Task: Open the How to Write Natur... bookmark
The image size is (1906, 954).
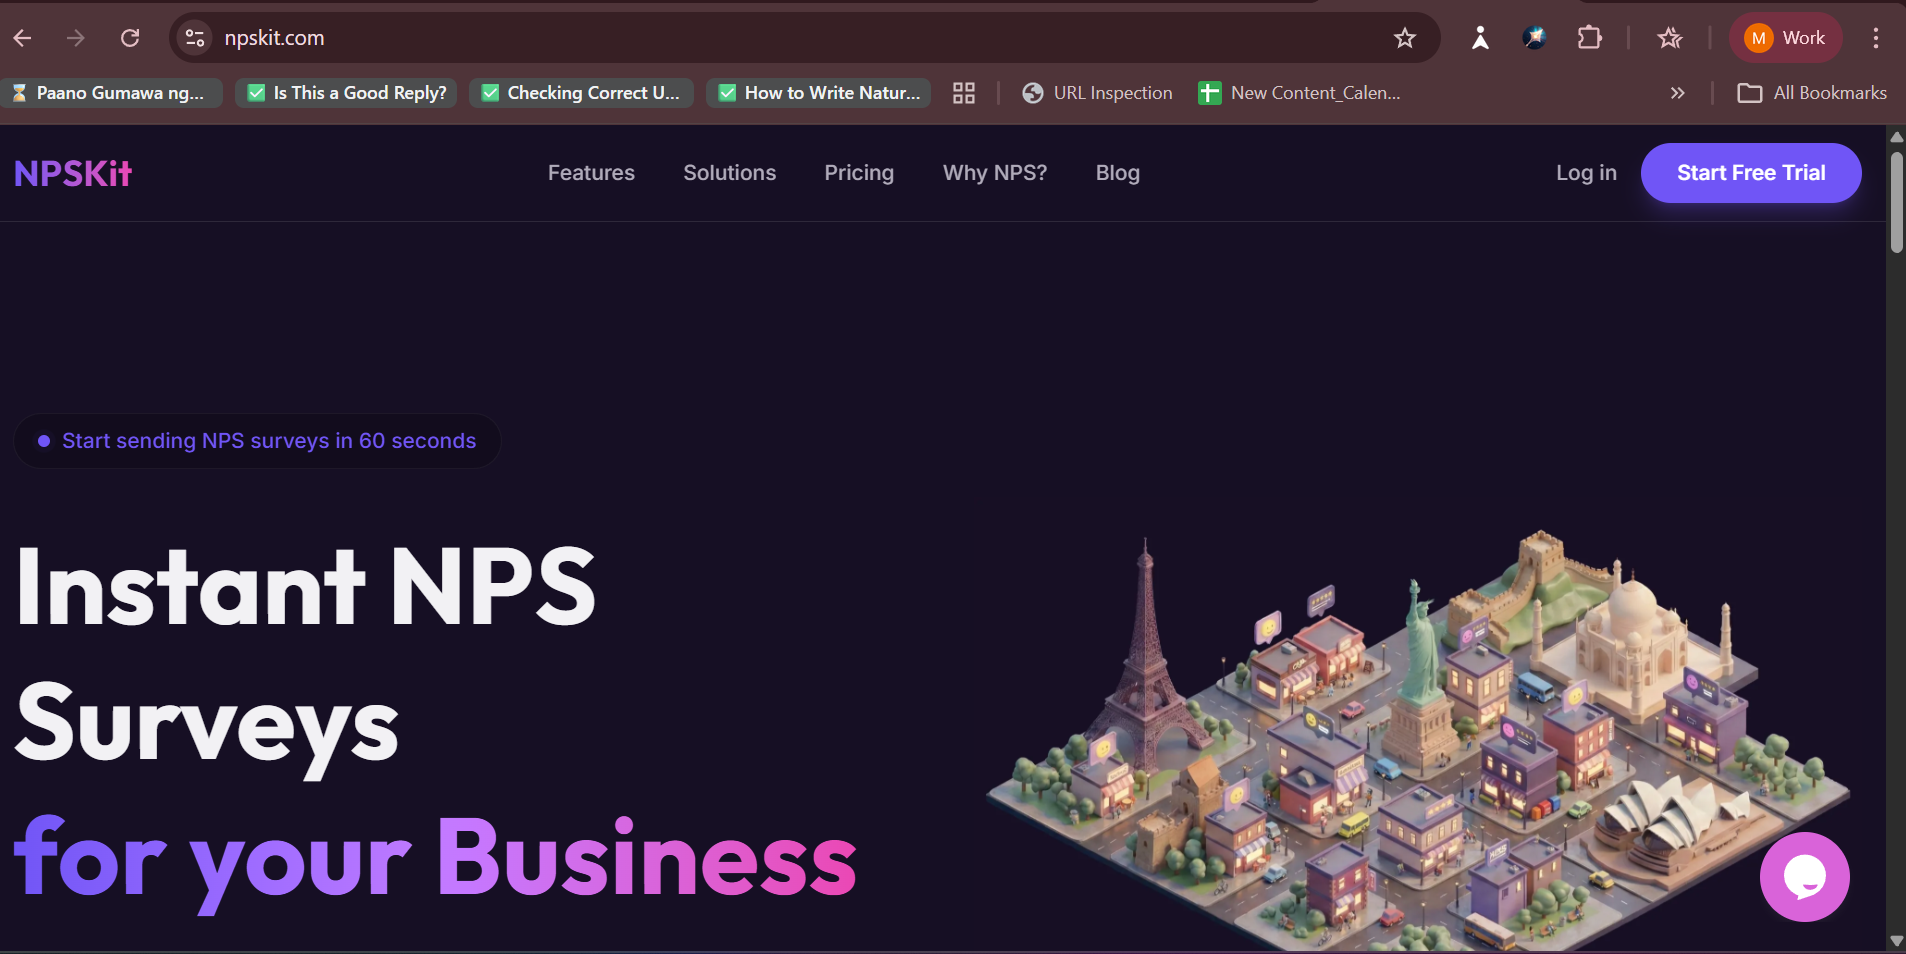Action: [x=819, y=93]
